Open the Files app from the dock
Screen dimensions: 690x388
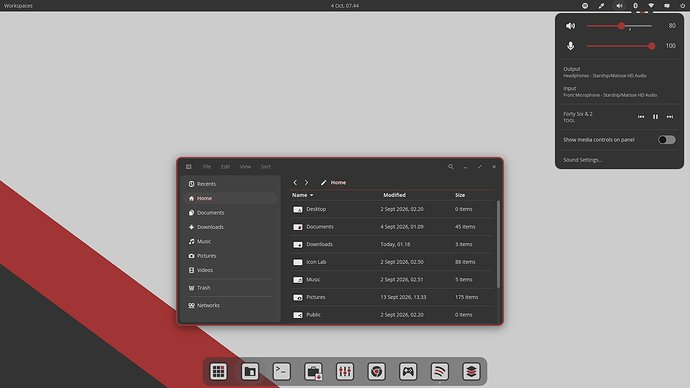coord(250,371)
